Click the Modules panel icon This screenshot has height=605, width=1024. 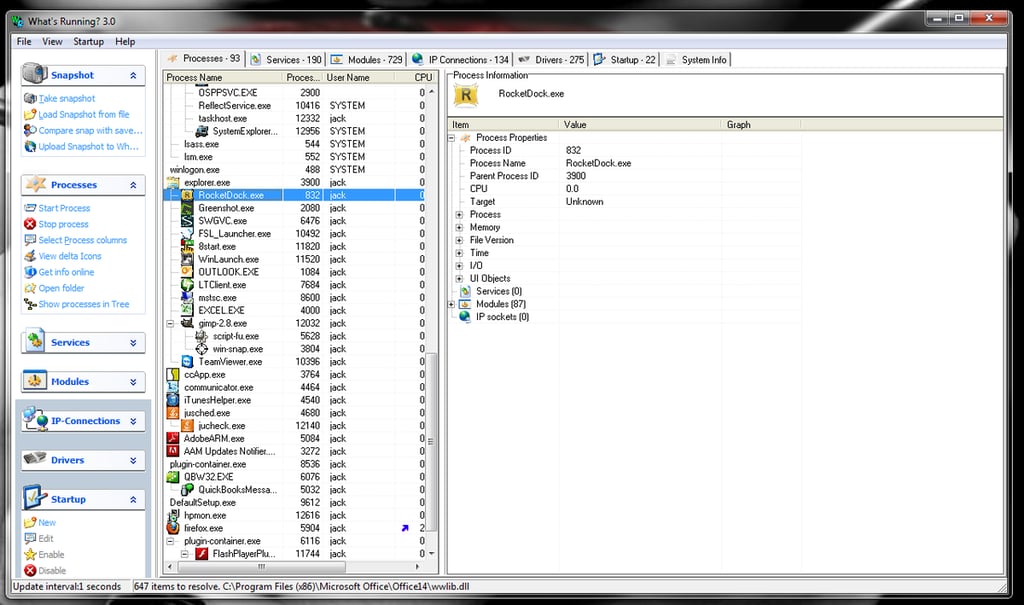[35, 380]
